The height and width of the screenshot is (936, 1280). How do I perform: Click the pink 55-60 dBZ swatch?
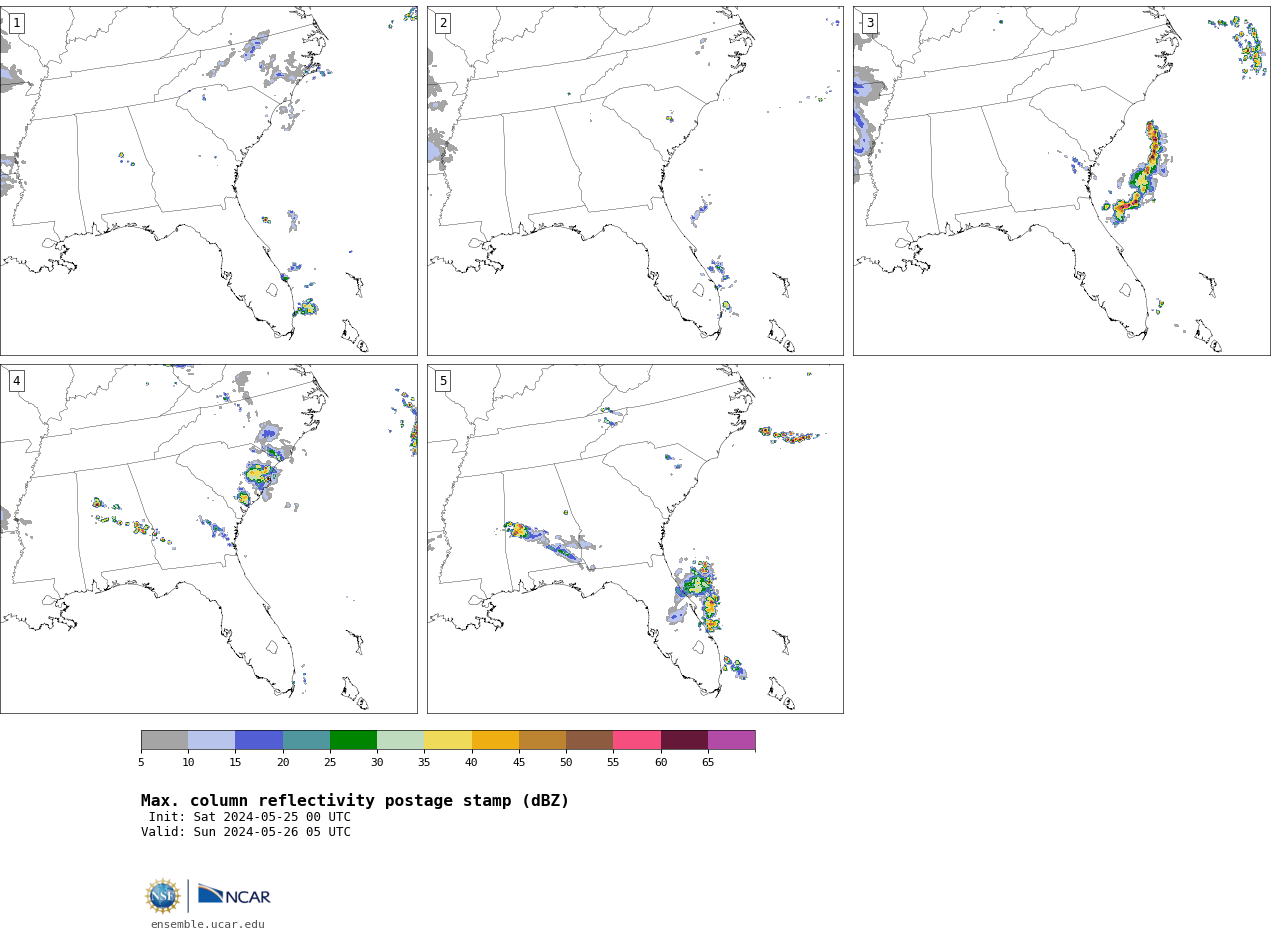click(x=637, y=740)
